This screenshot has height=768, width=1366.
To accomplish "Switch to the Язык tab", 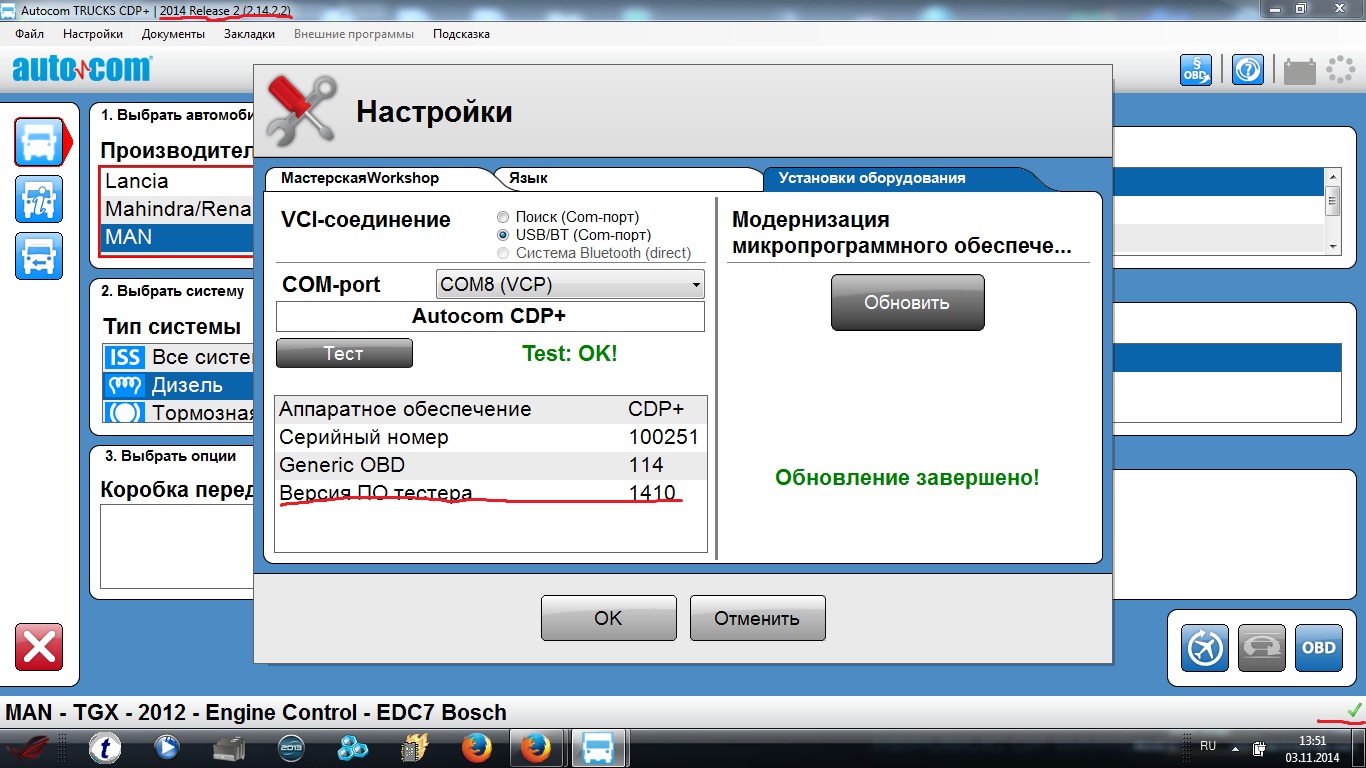I will click(x=528, y=178).
